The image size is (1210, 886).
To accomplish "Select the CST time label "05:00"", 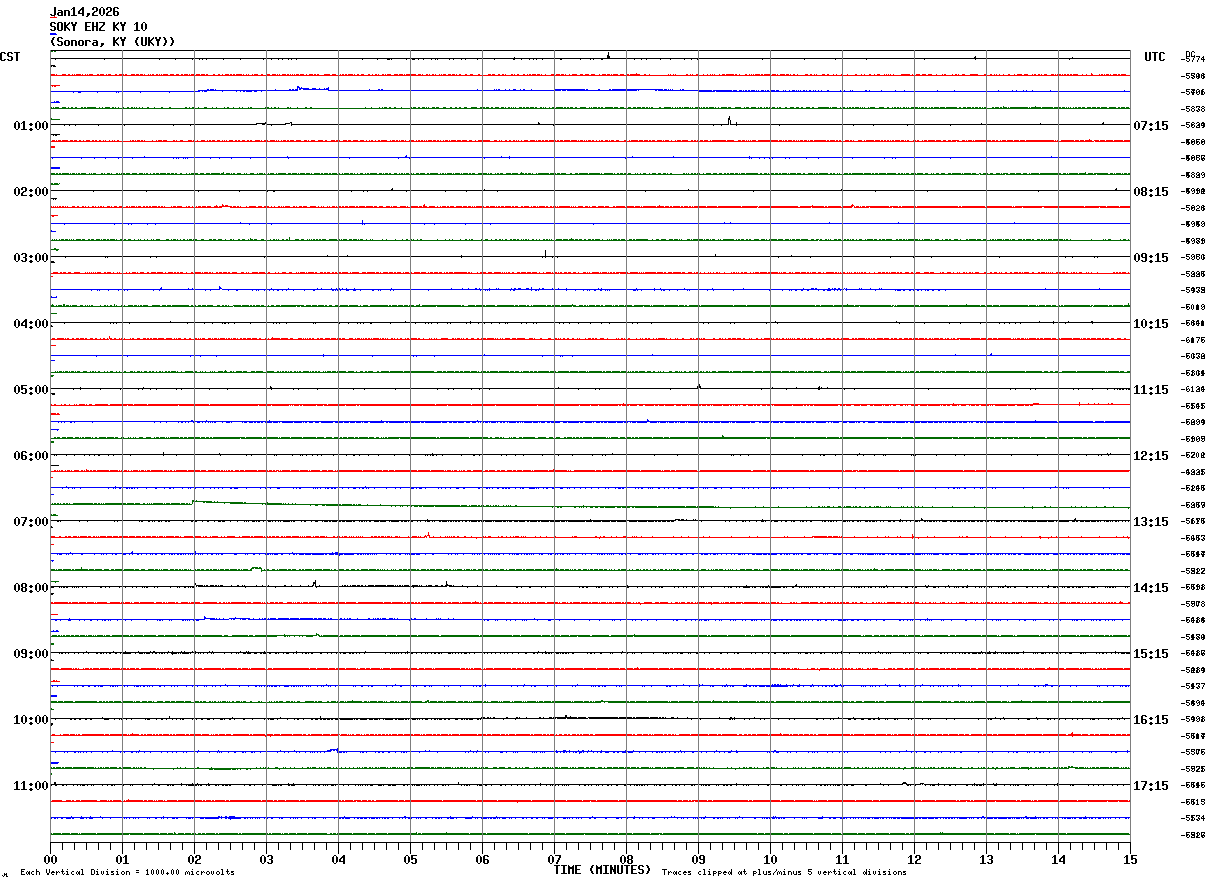I will coord(31,390).
